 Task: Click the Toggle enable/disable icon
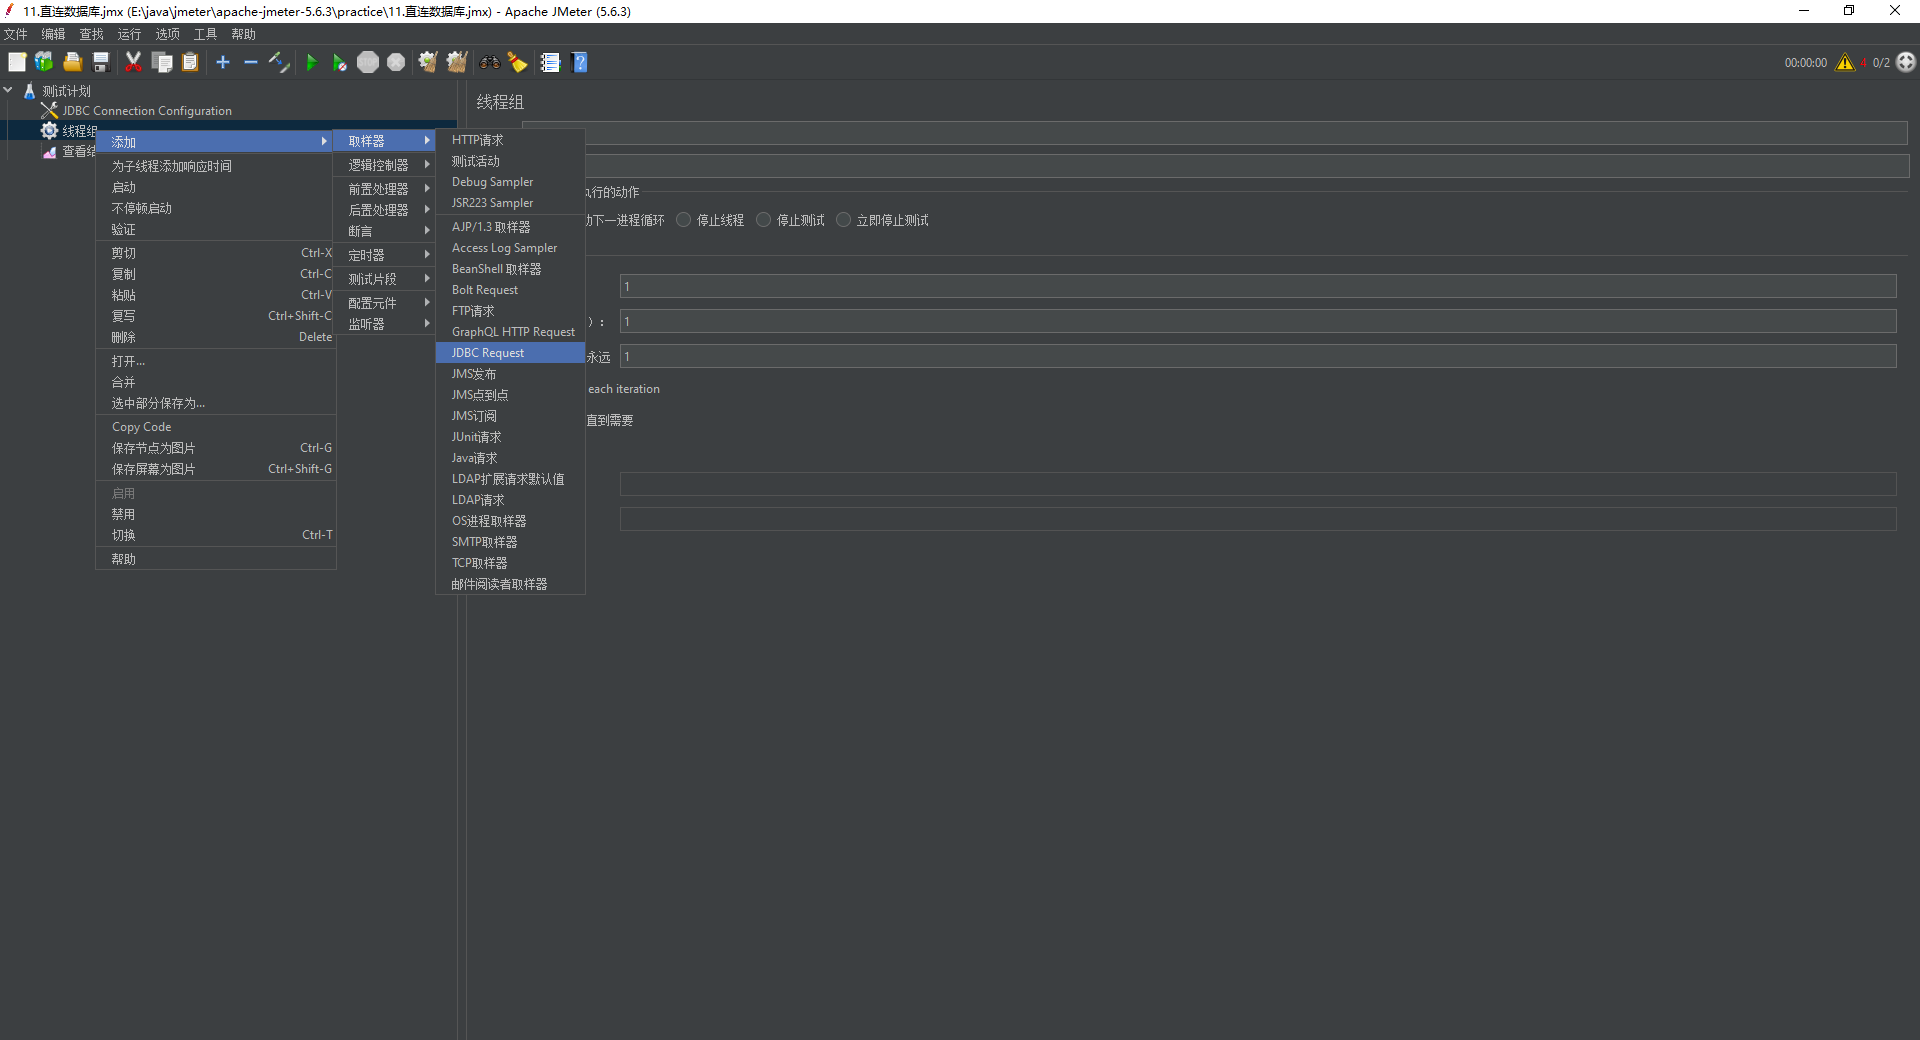(x=279, y=62)
